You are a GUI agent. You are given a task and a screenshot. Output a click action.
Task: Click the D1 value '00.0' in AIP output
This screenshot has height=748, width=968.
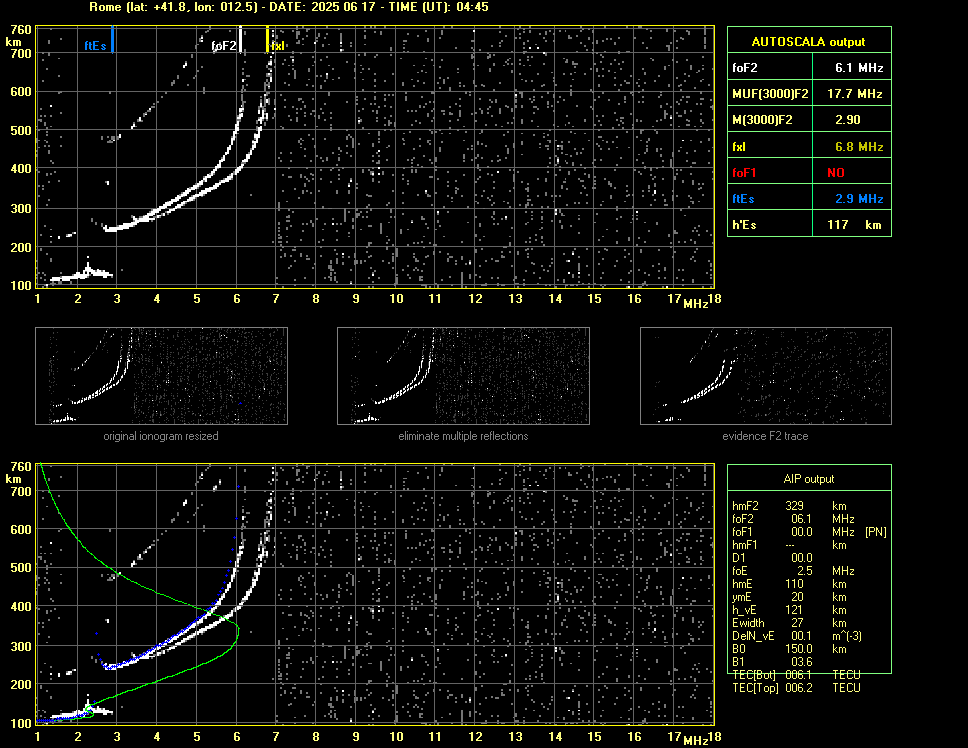click(802, 558)
